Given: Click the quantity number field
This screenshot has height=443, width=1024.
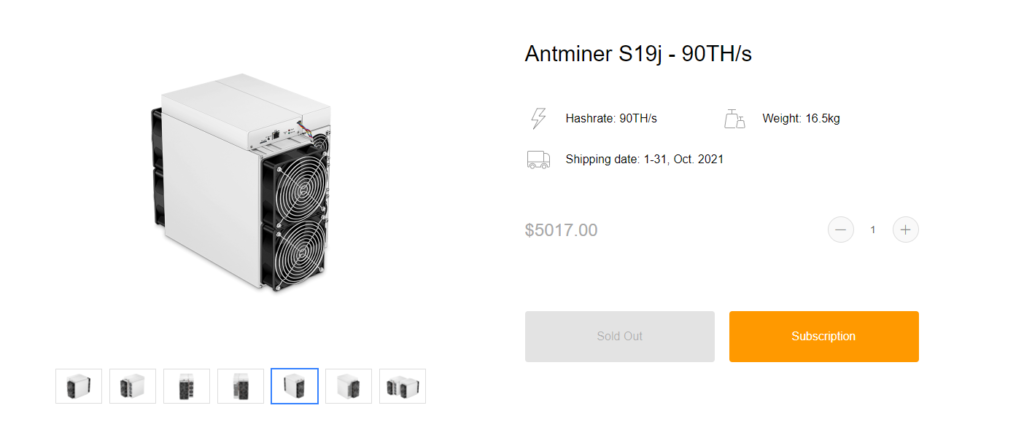Looking at the screenshot, I should point(873,230).
